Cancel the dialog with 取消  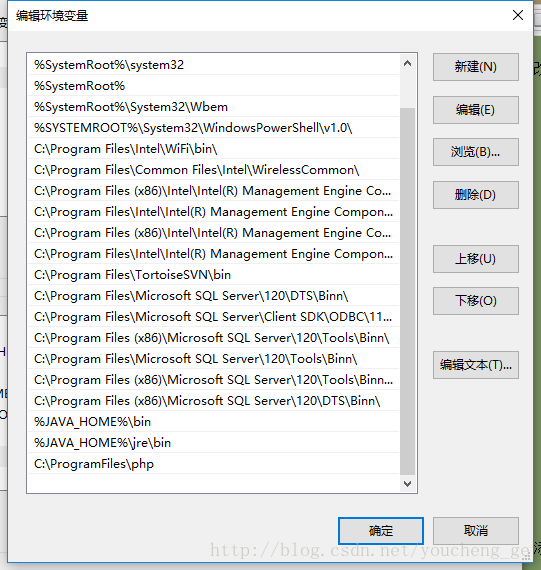(x=476, y=531)
